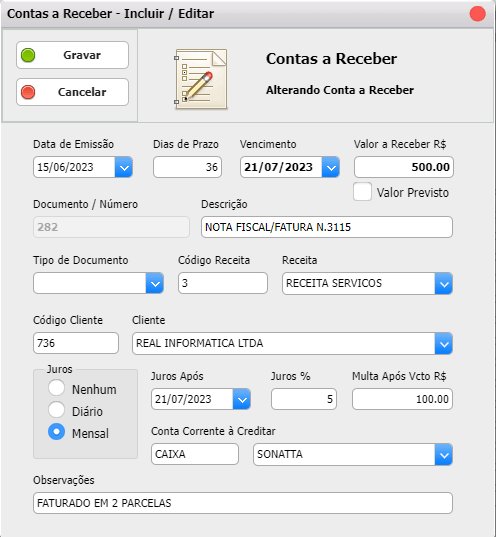Click the RECEITA SERVICOS combo box text
Screen dimensions: 496x537
tap(334, 284)
